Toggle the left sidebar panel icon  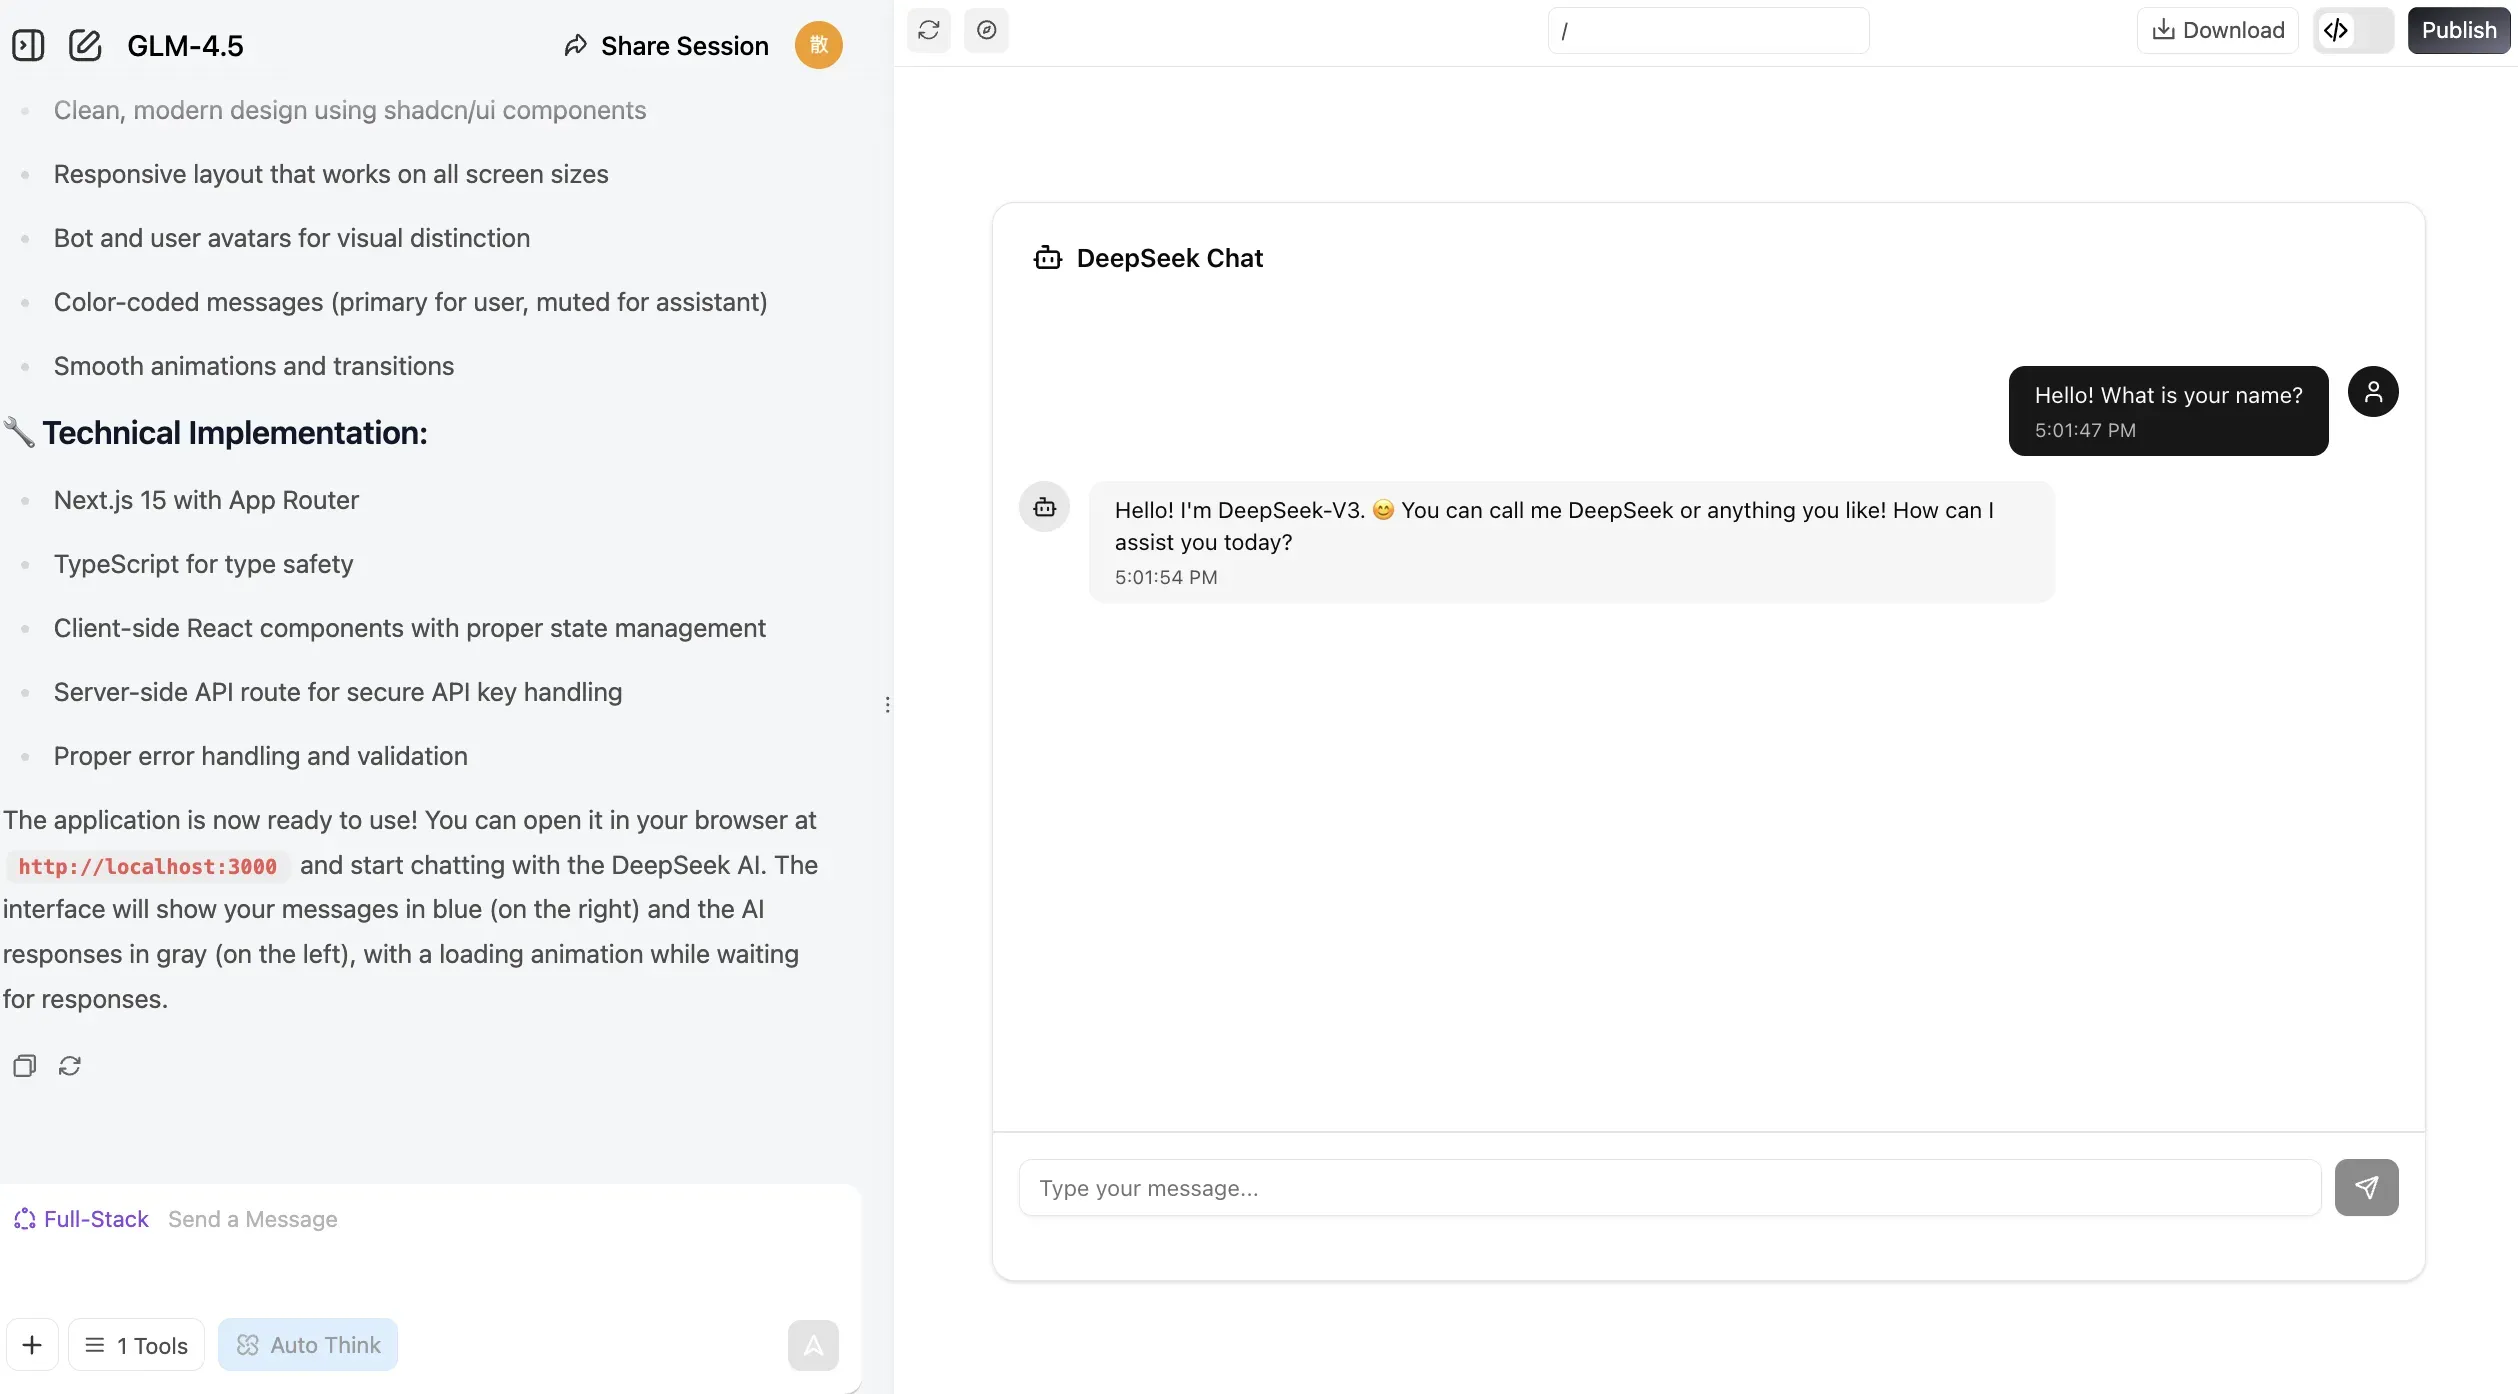[x=28, y=45]
